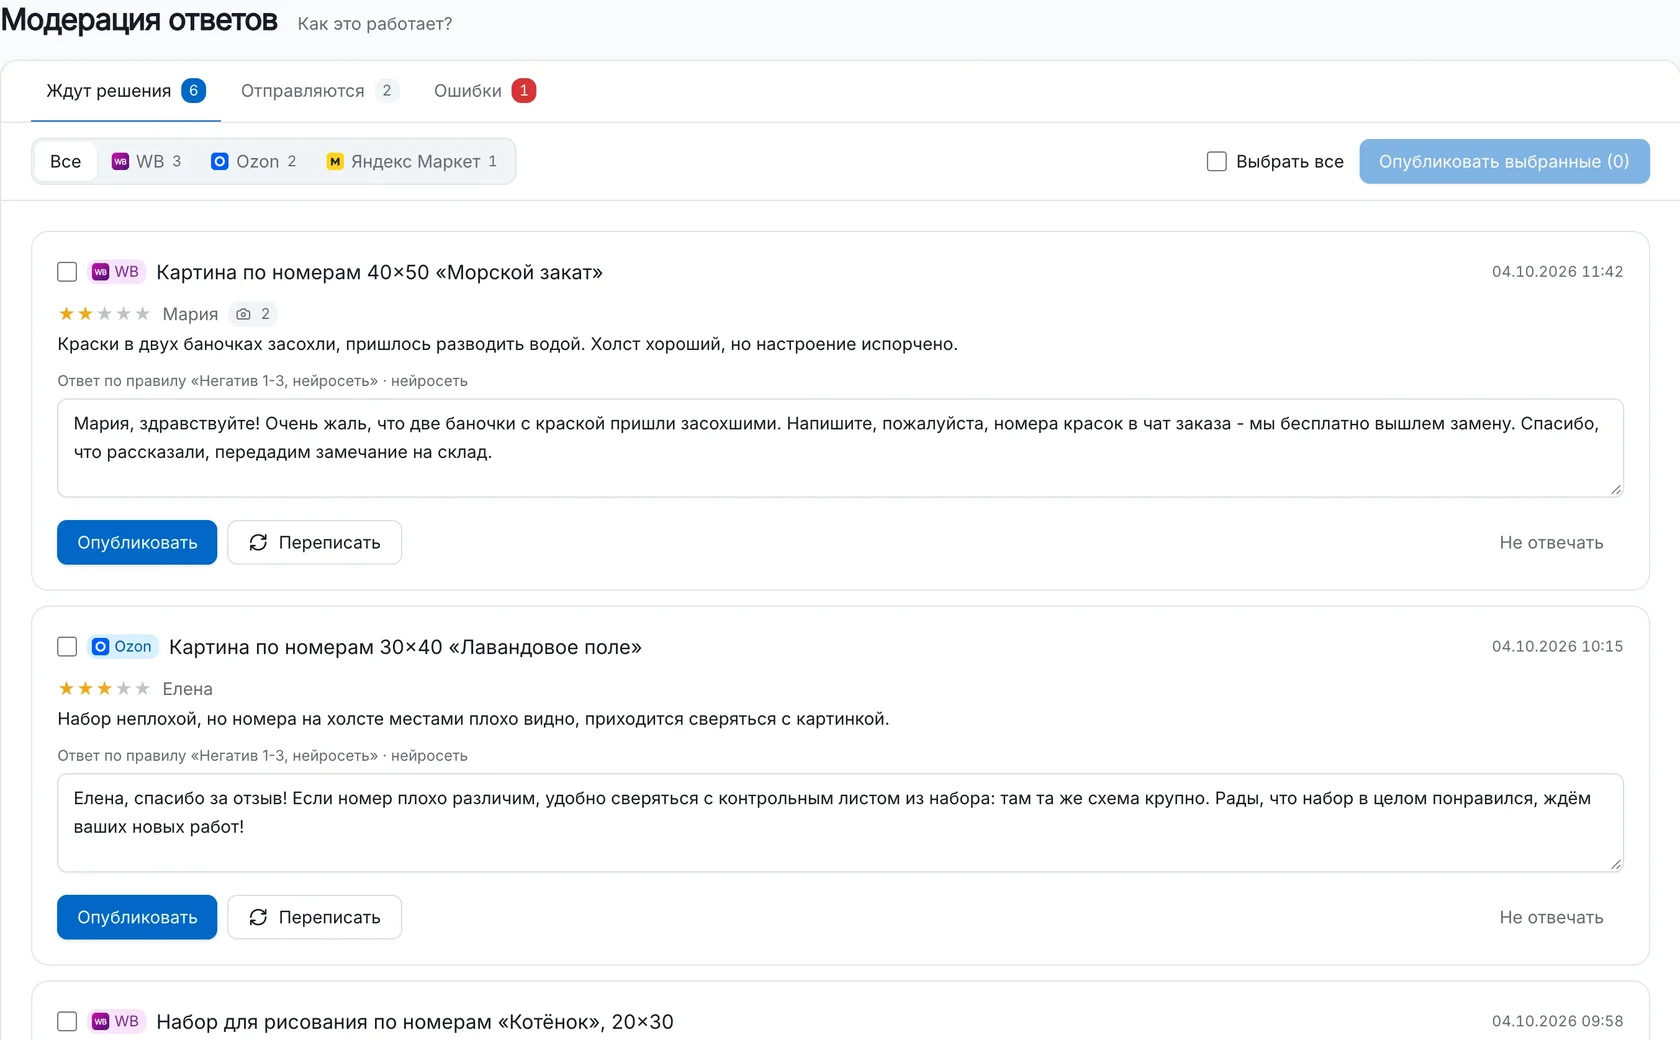Click the camera photo icon beside Мария
The width and height of the screenshot is (1680, 1040).
click(243, 314)
